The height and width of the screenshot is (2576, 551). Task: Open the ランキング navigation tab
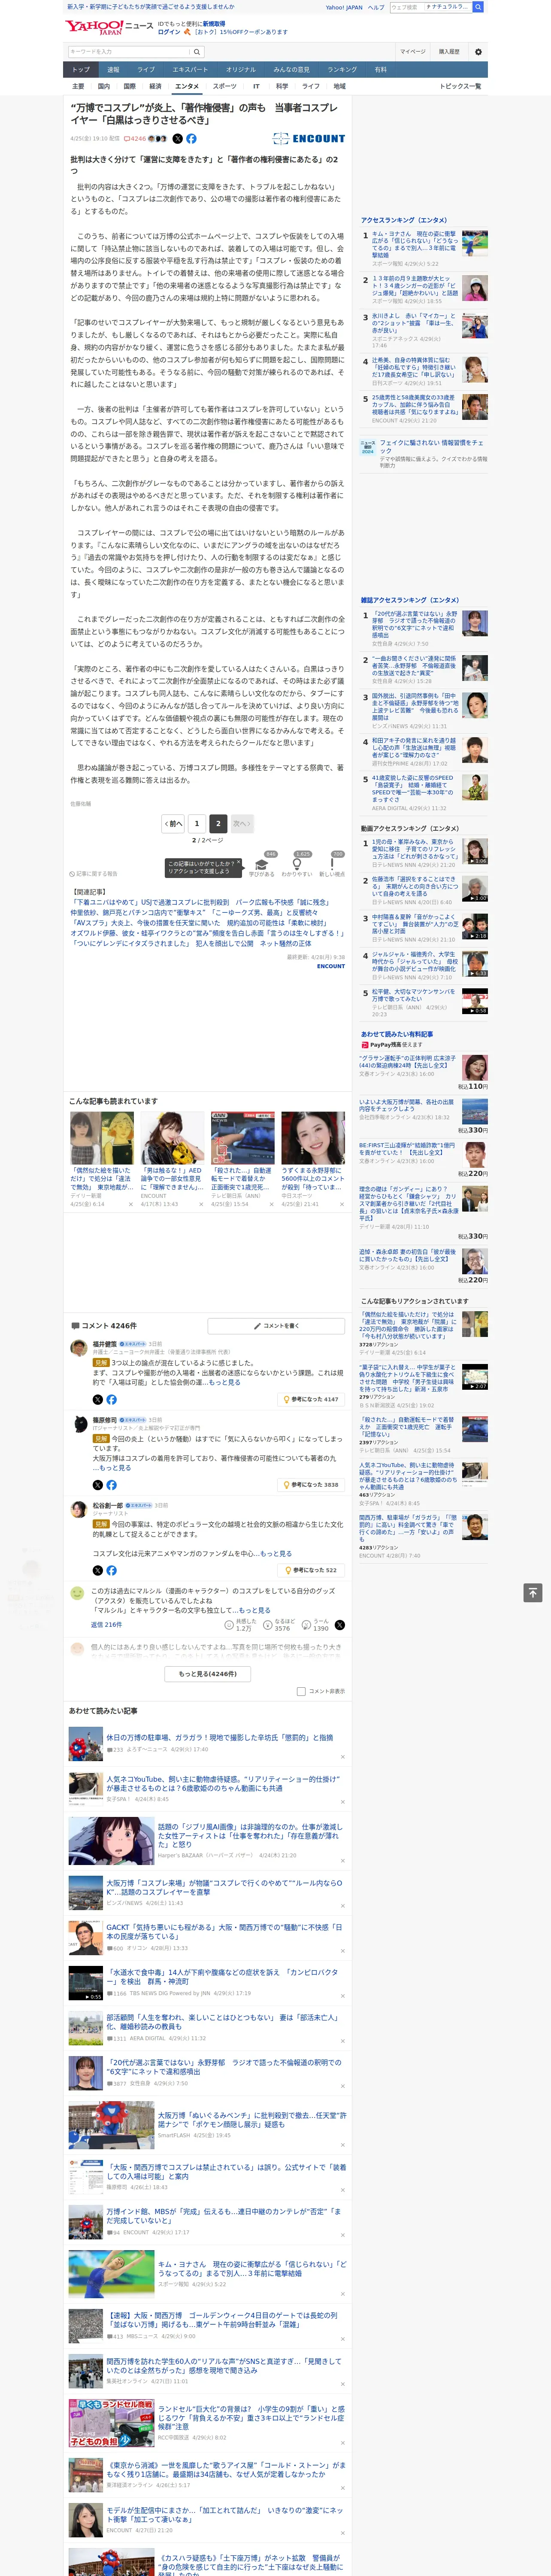pyautogui.click(x=342, y=70)
